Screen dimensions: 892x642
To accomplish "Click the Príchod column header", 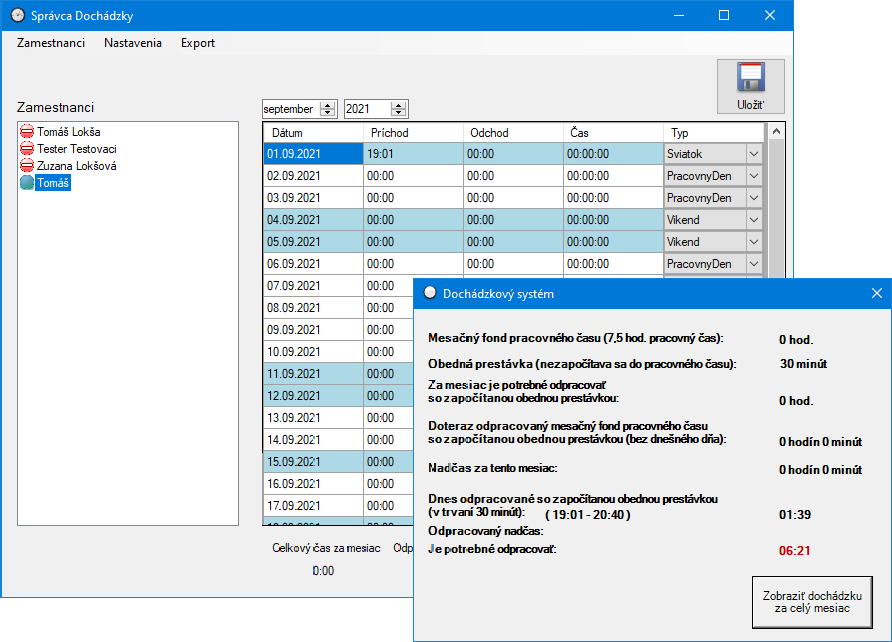I will tap(413, 133).
